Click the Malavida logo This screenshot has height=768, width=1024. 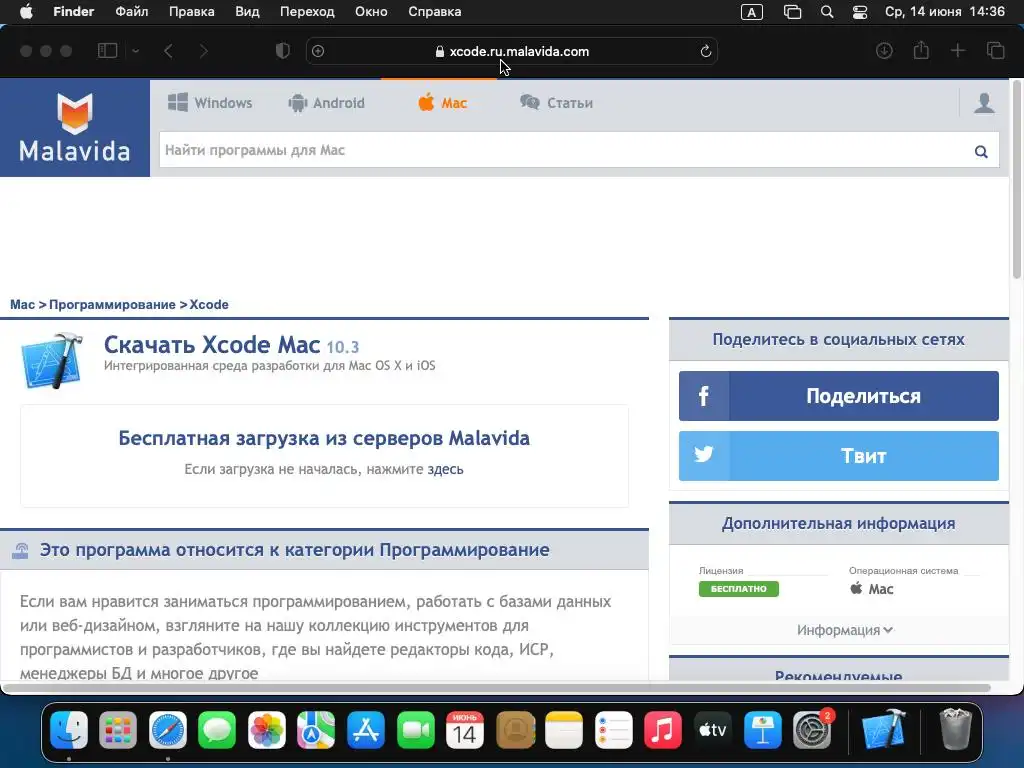click(x=74, y=128)
